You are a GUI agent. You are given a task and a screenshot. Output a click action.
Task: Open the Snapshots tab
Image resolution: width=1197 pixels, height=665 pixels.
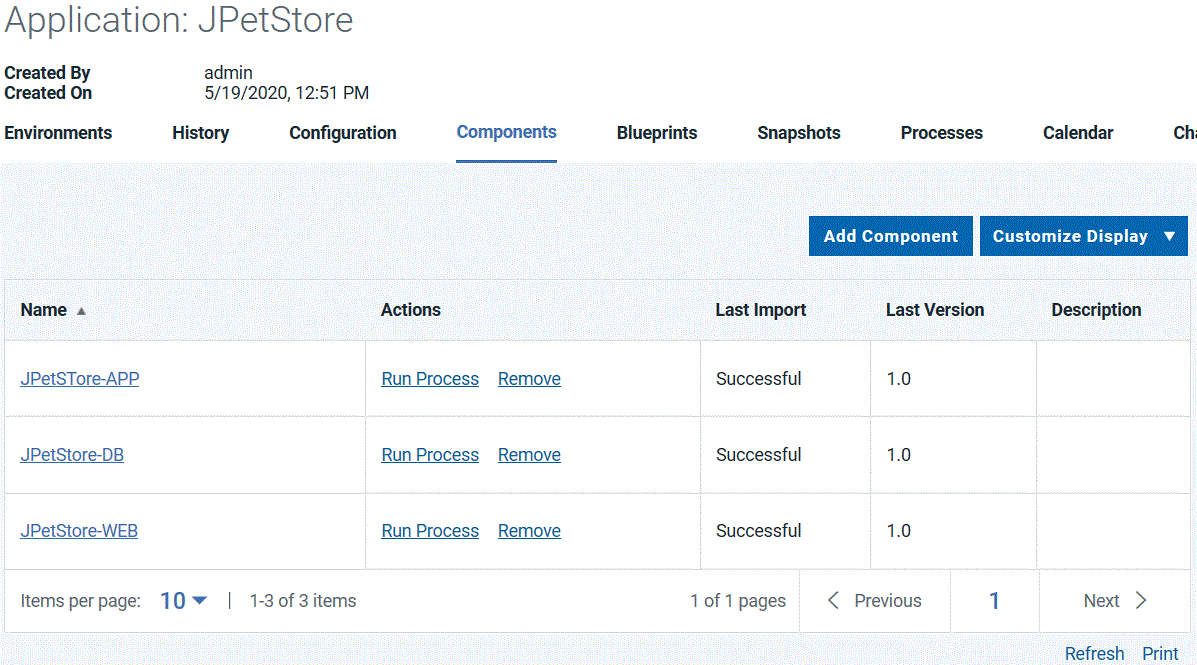tap(798, 132)
